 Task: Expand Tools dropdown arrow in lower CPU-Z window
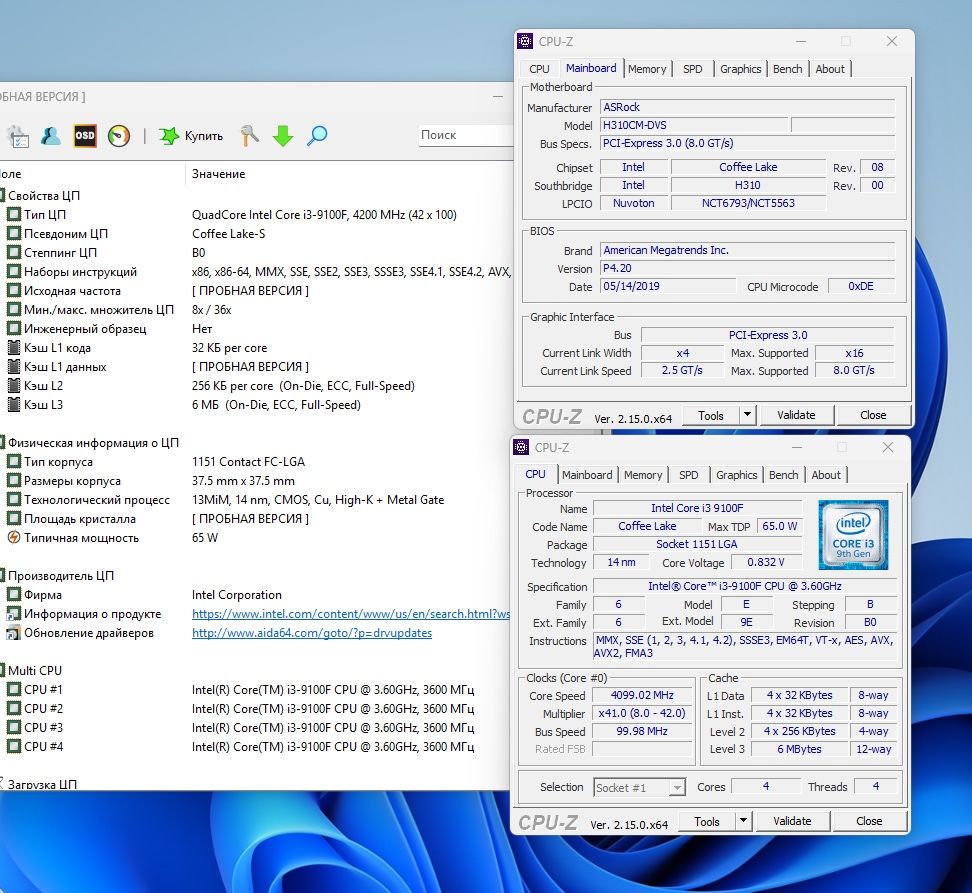pos(744,821)
